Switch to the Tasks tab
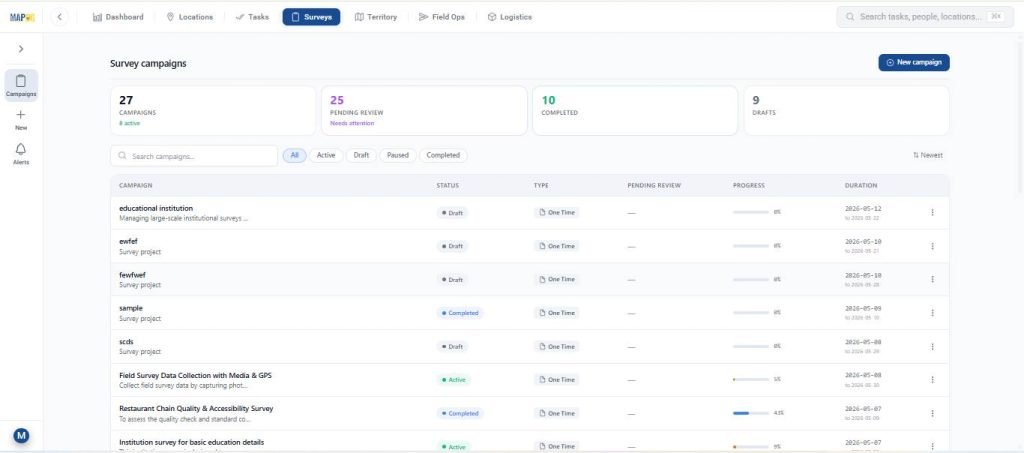Screen dimensions: 1024x453 coord(252,17)
